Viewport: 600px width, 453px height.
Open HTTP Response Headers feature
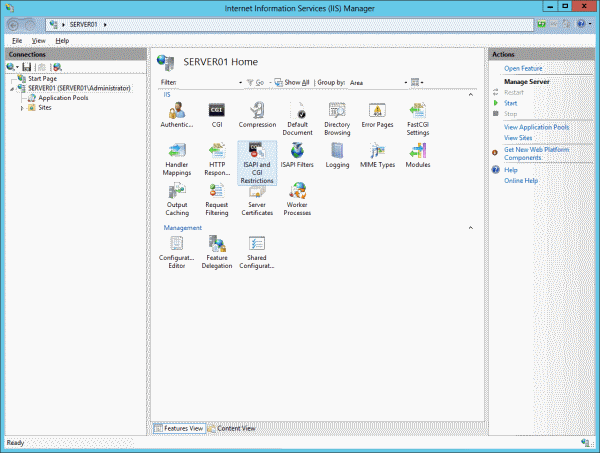point(217,159)
